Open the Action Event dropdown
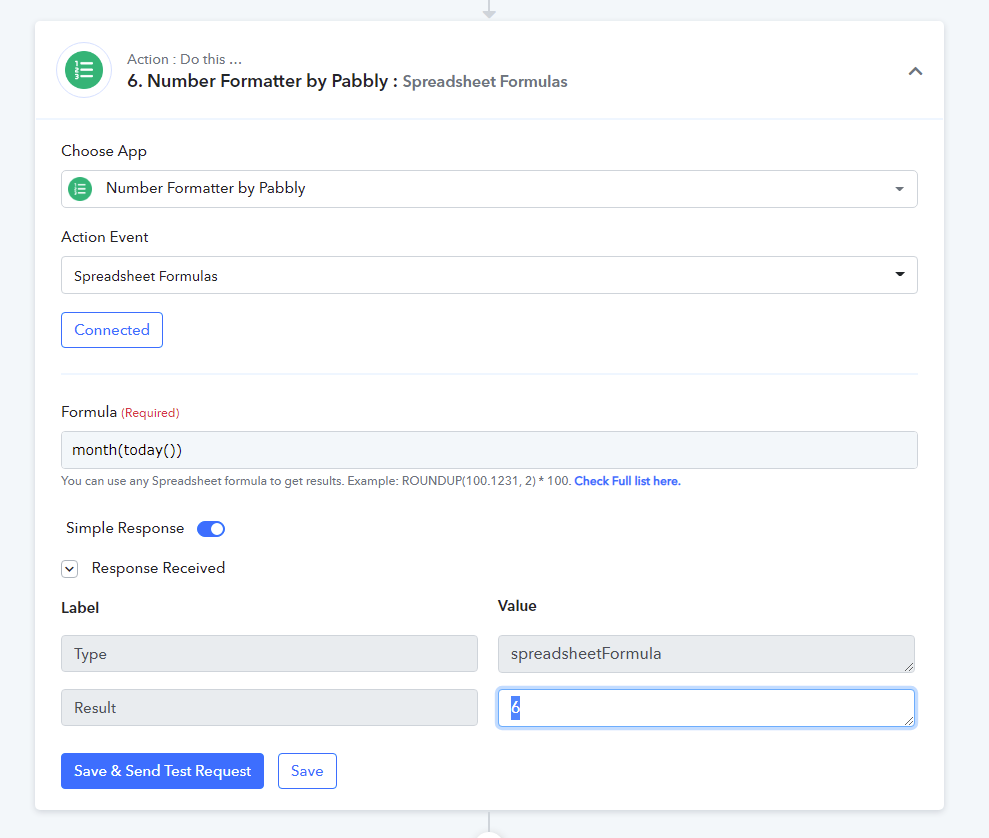 tap(489, 275)
